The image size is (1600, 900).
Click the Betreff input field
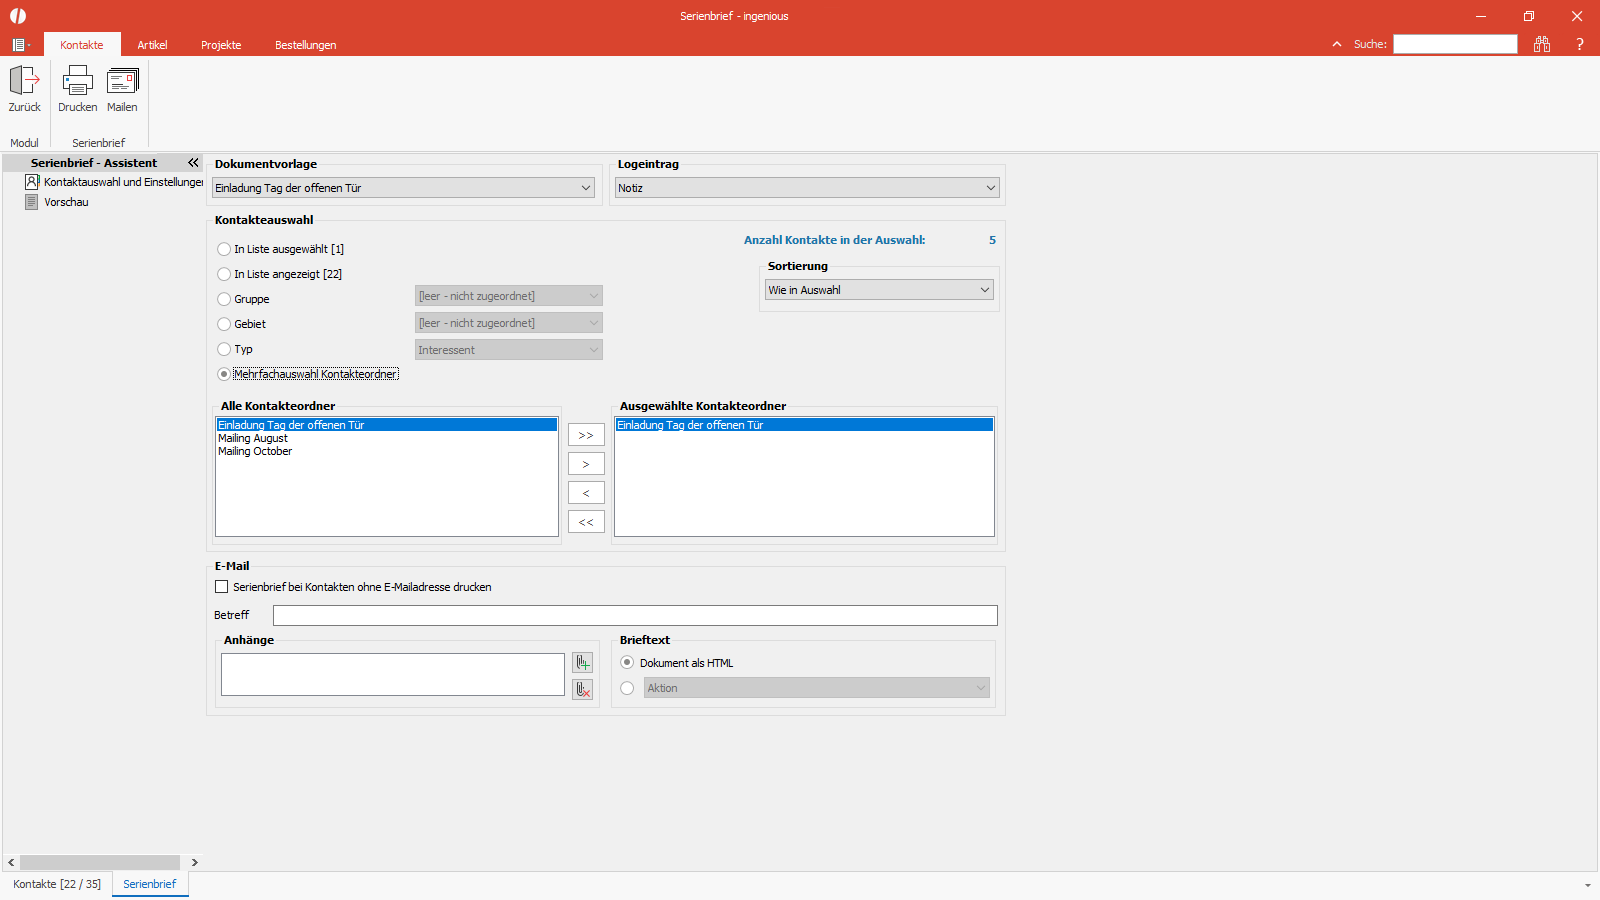pyautogui.click(x=635, y=616)
